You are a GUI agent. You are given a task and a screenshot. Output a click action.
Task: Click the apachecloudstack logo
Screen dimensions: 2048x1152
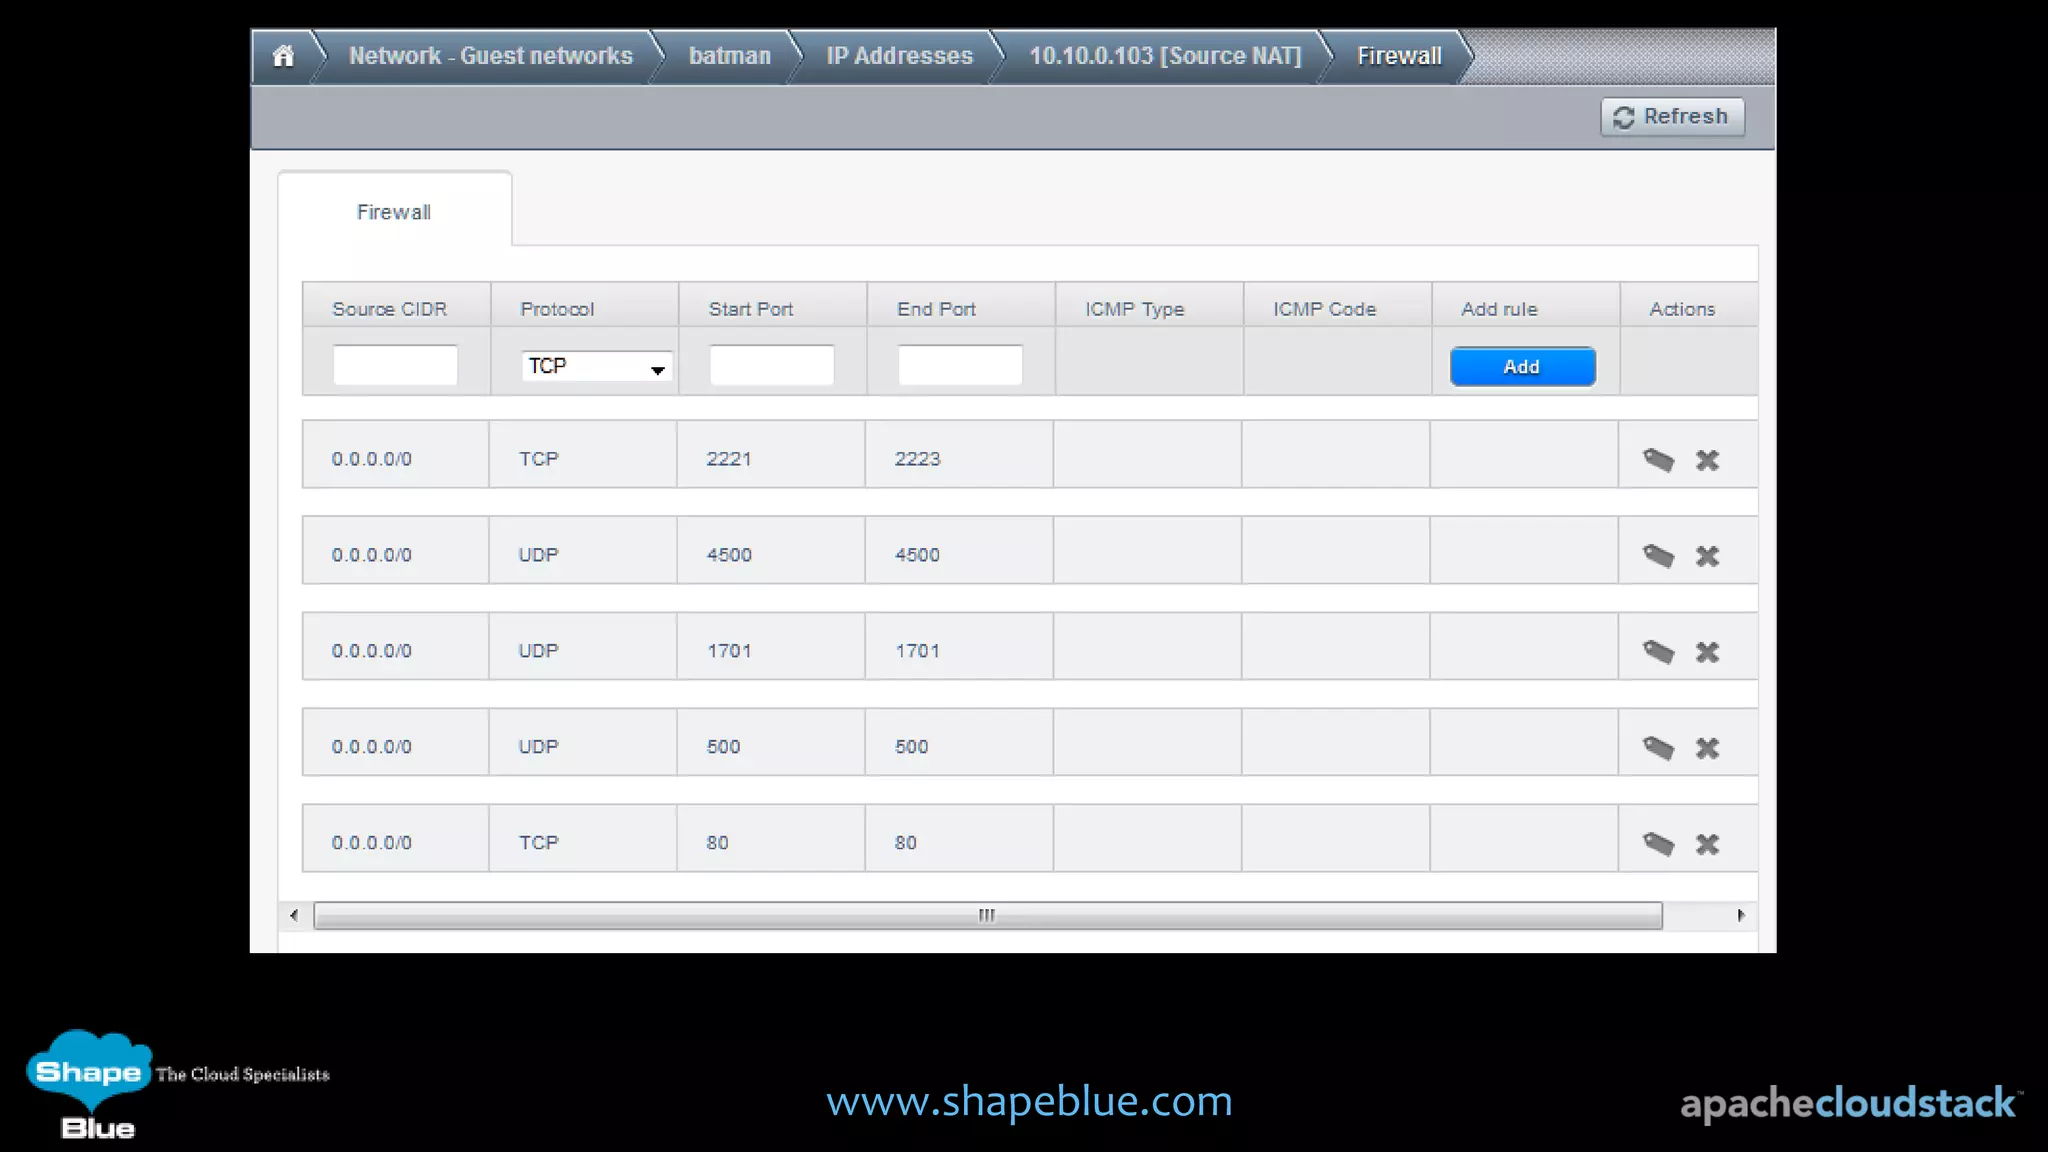tap(1851, 1104)
